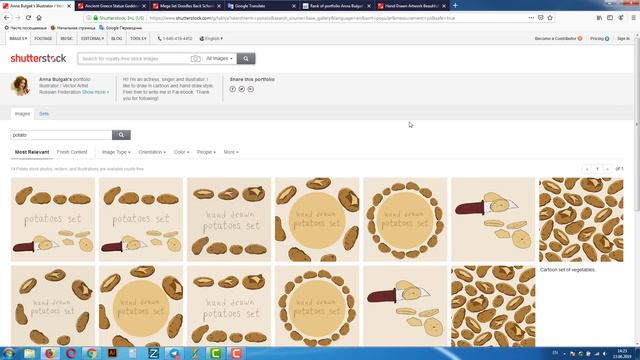This screenshot has height=360, width=640.
Task: Switch to Mega Set Doodles Back School tab
Action: tap(187, 6)
